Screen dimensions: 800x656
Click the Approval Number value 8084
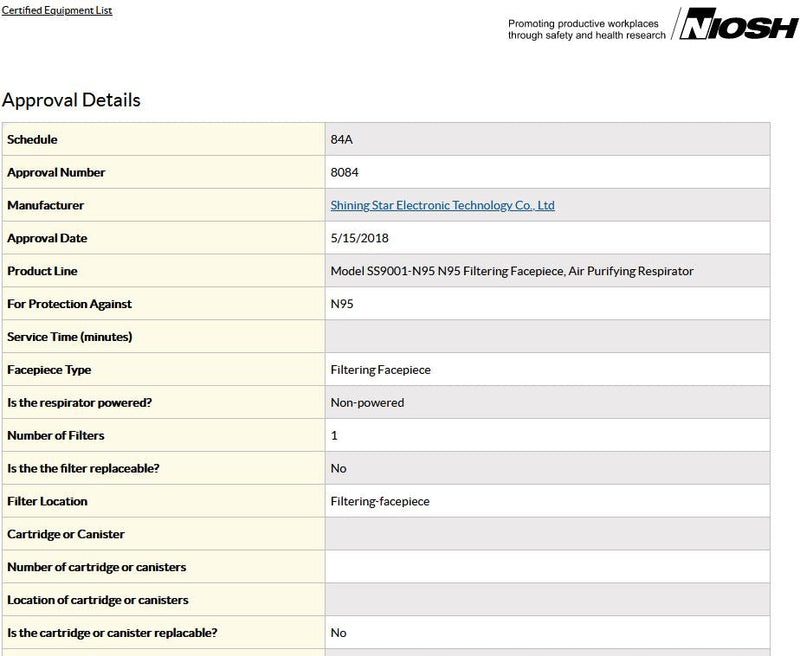click(344, 172)
